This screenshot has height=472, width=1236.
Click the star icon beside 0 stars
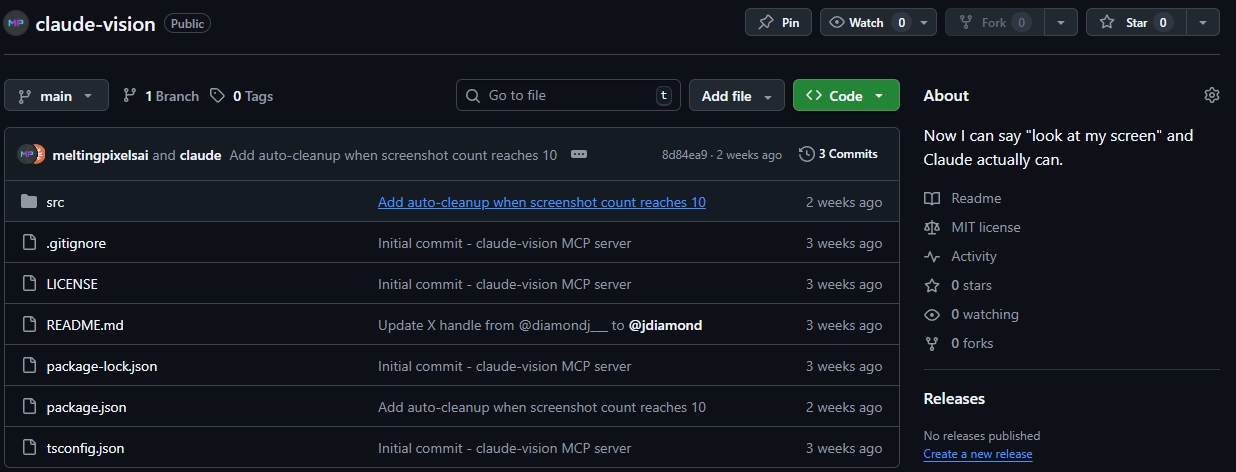[932, 285]
